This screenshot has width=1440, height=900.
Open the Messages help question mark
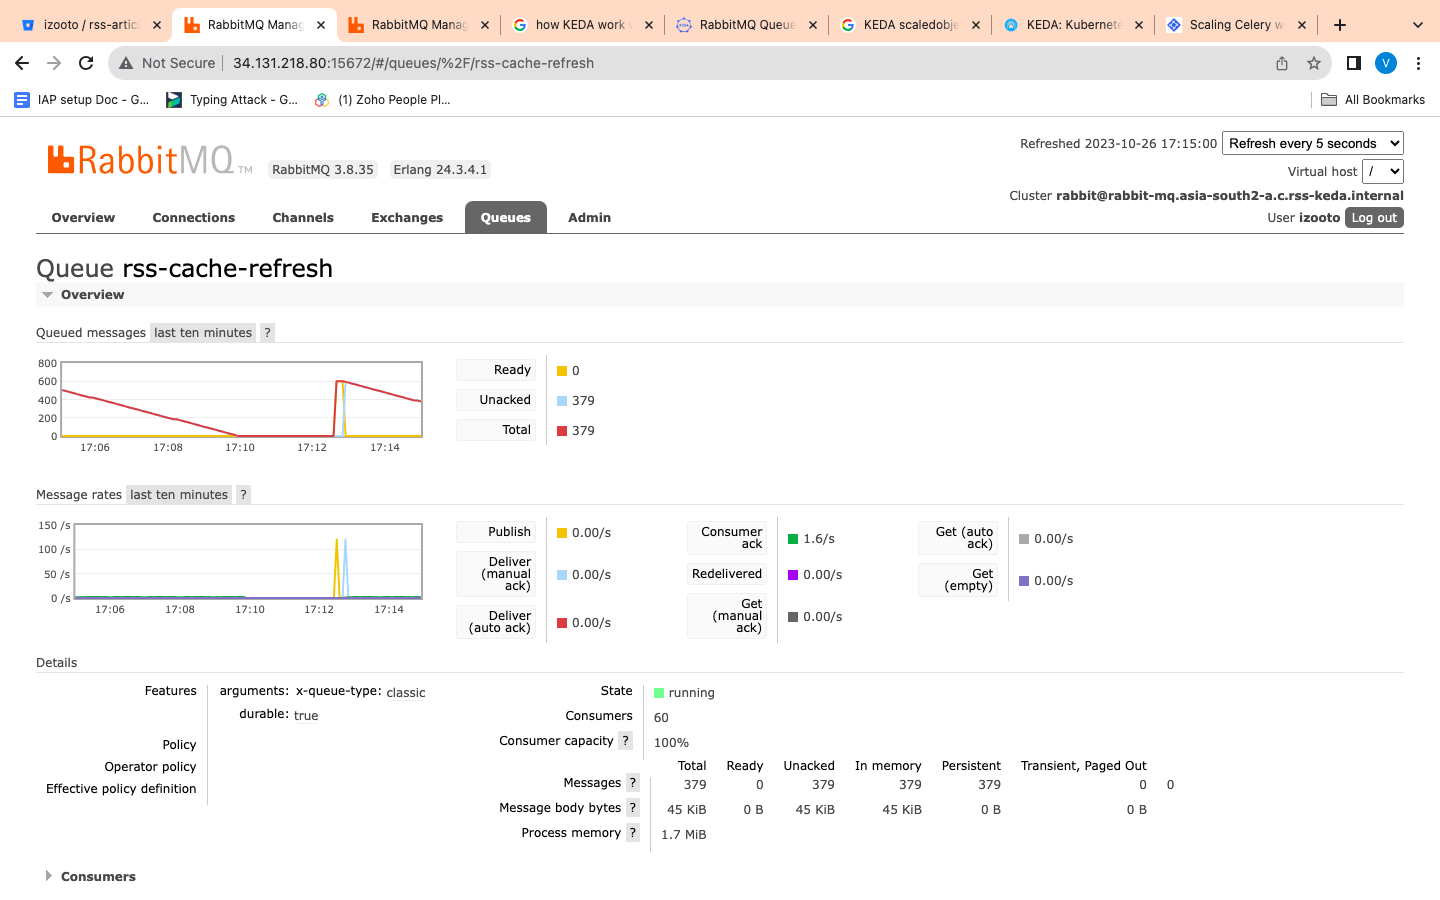pyautogui.click(x=634, y=782)
